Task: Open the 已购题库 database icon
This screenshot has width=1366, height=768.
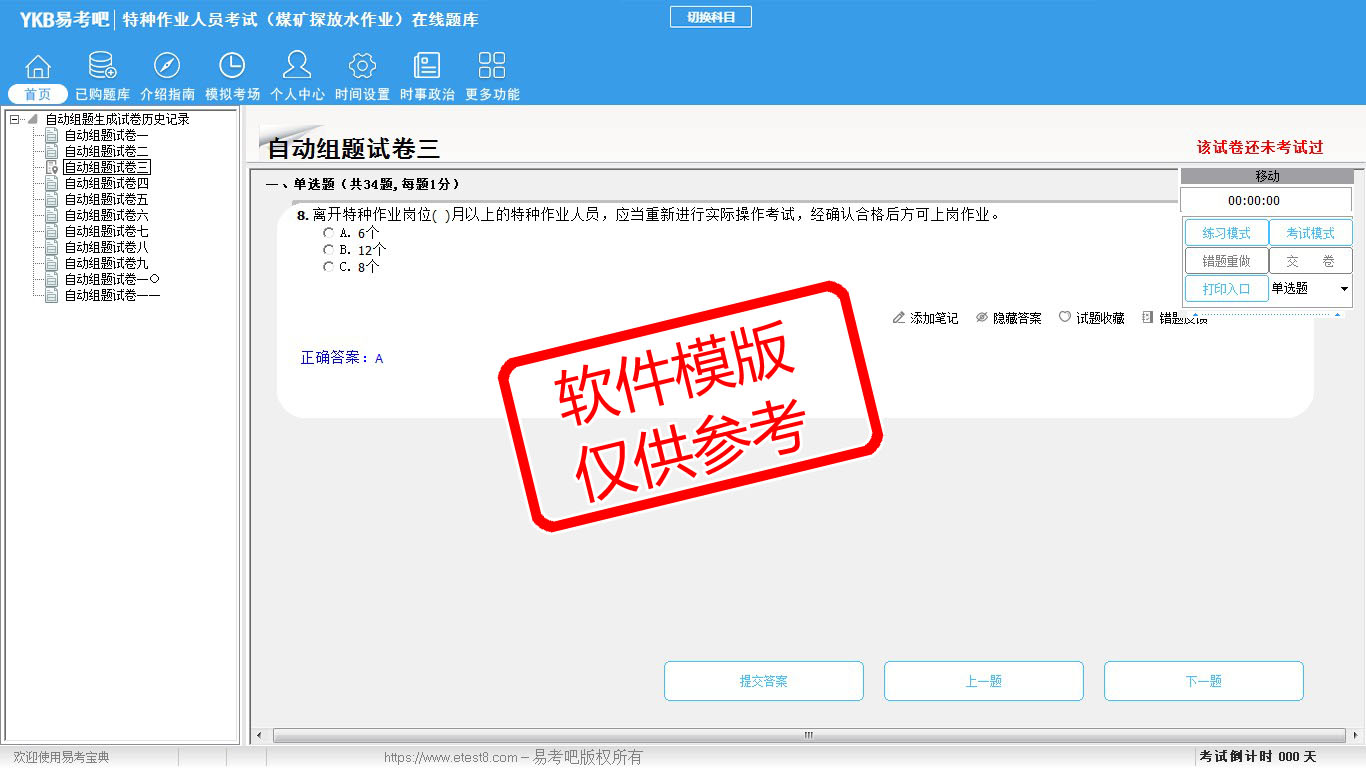Action: 102,67
